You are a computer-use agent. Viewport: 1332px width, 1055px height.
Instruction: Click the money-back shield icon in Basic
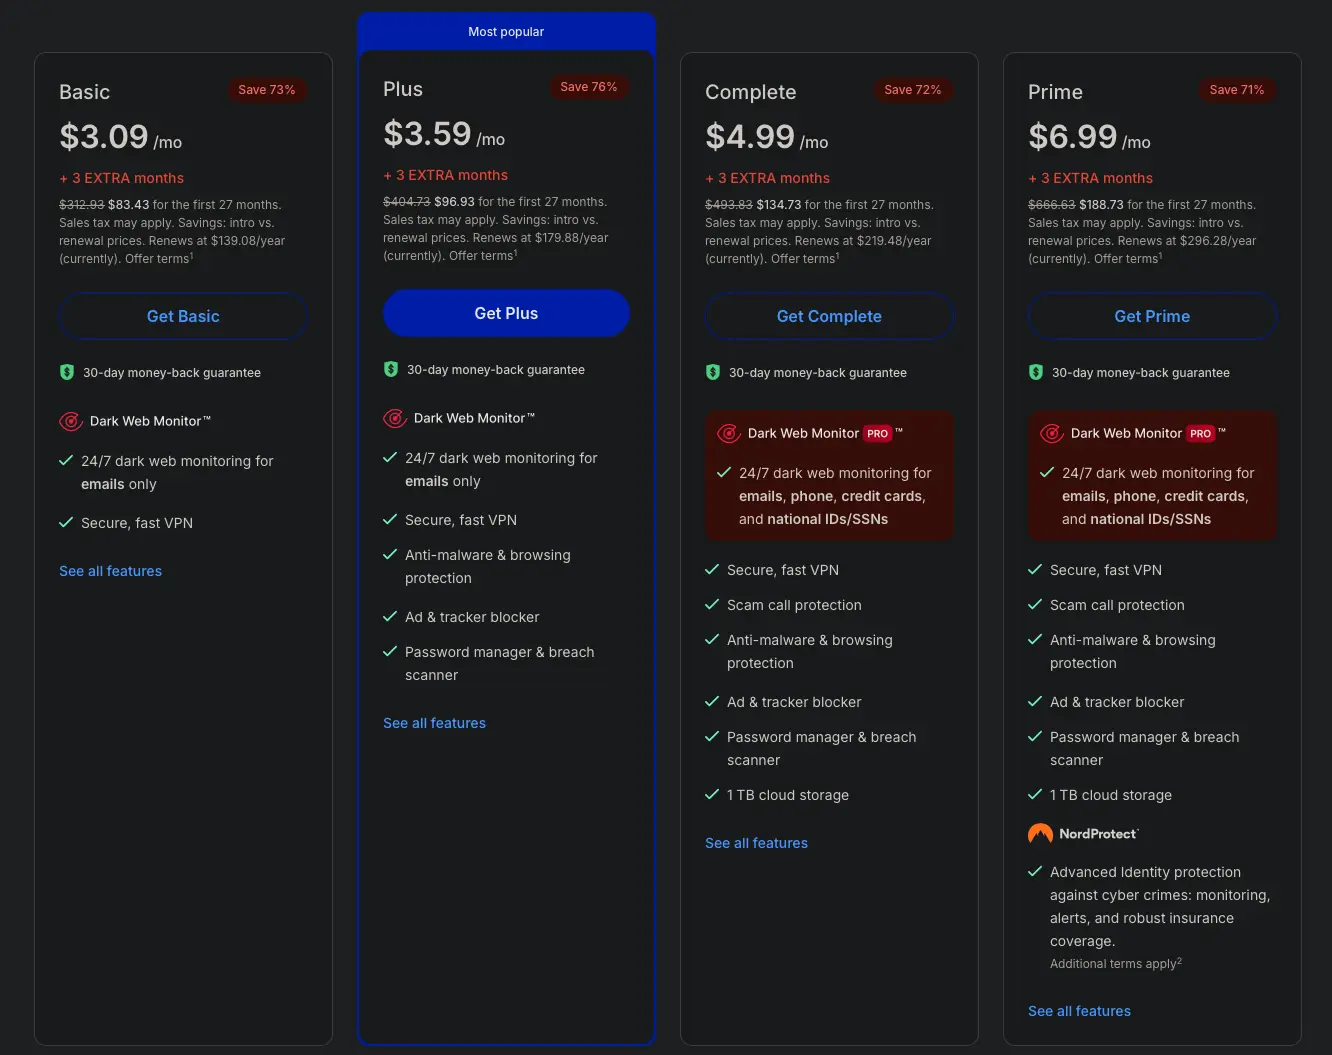pyautogui.click(x=67, y=372)
